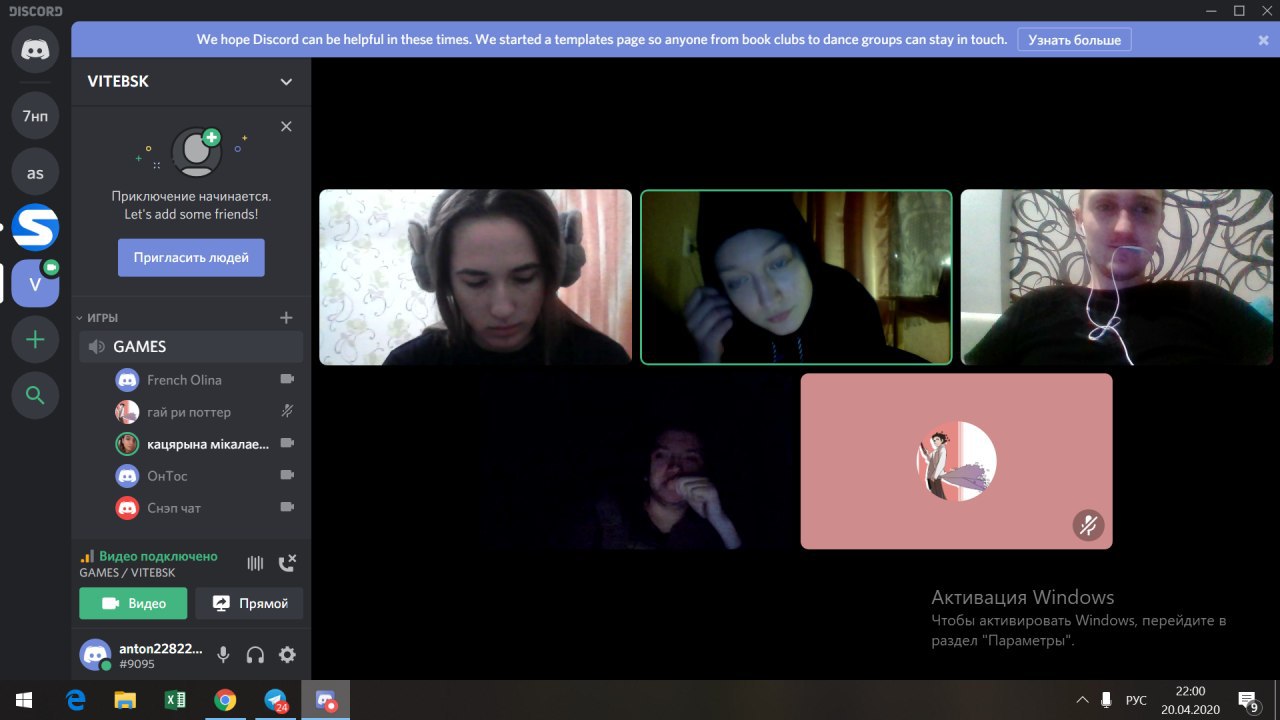This screenshot has width=1280, height=720.
Task: Close the add-friends invite card
Action: 286,127
